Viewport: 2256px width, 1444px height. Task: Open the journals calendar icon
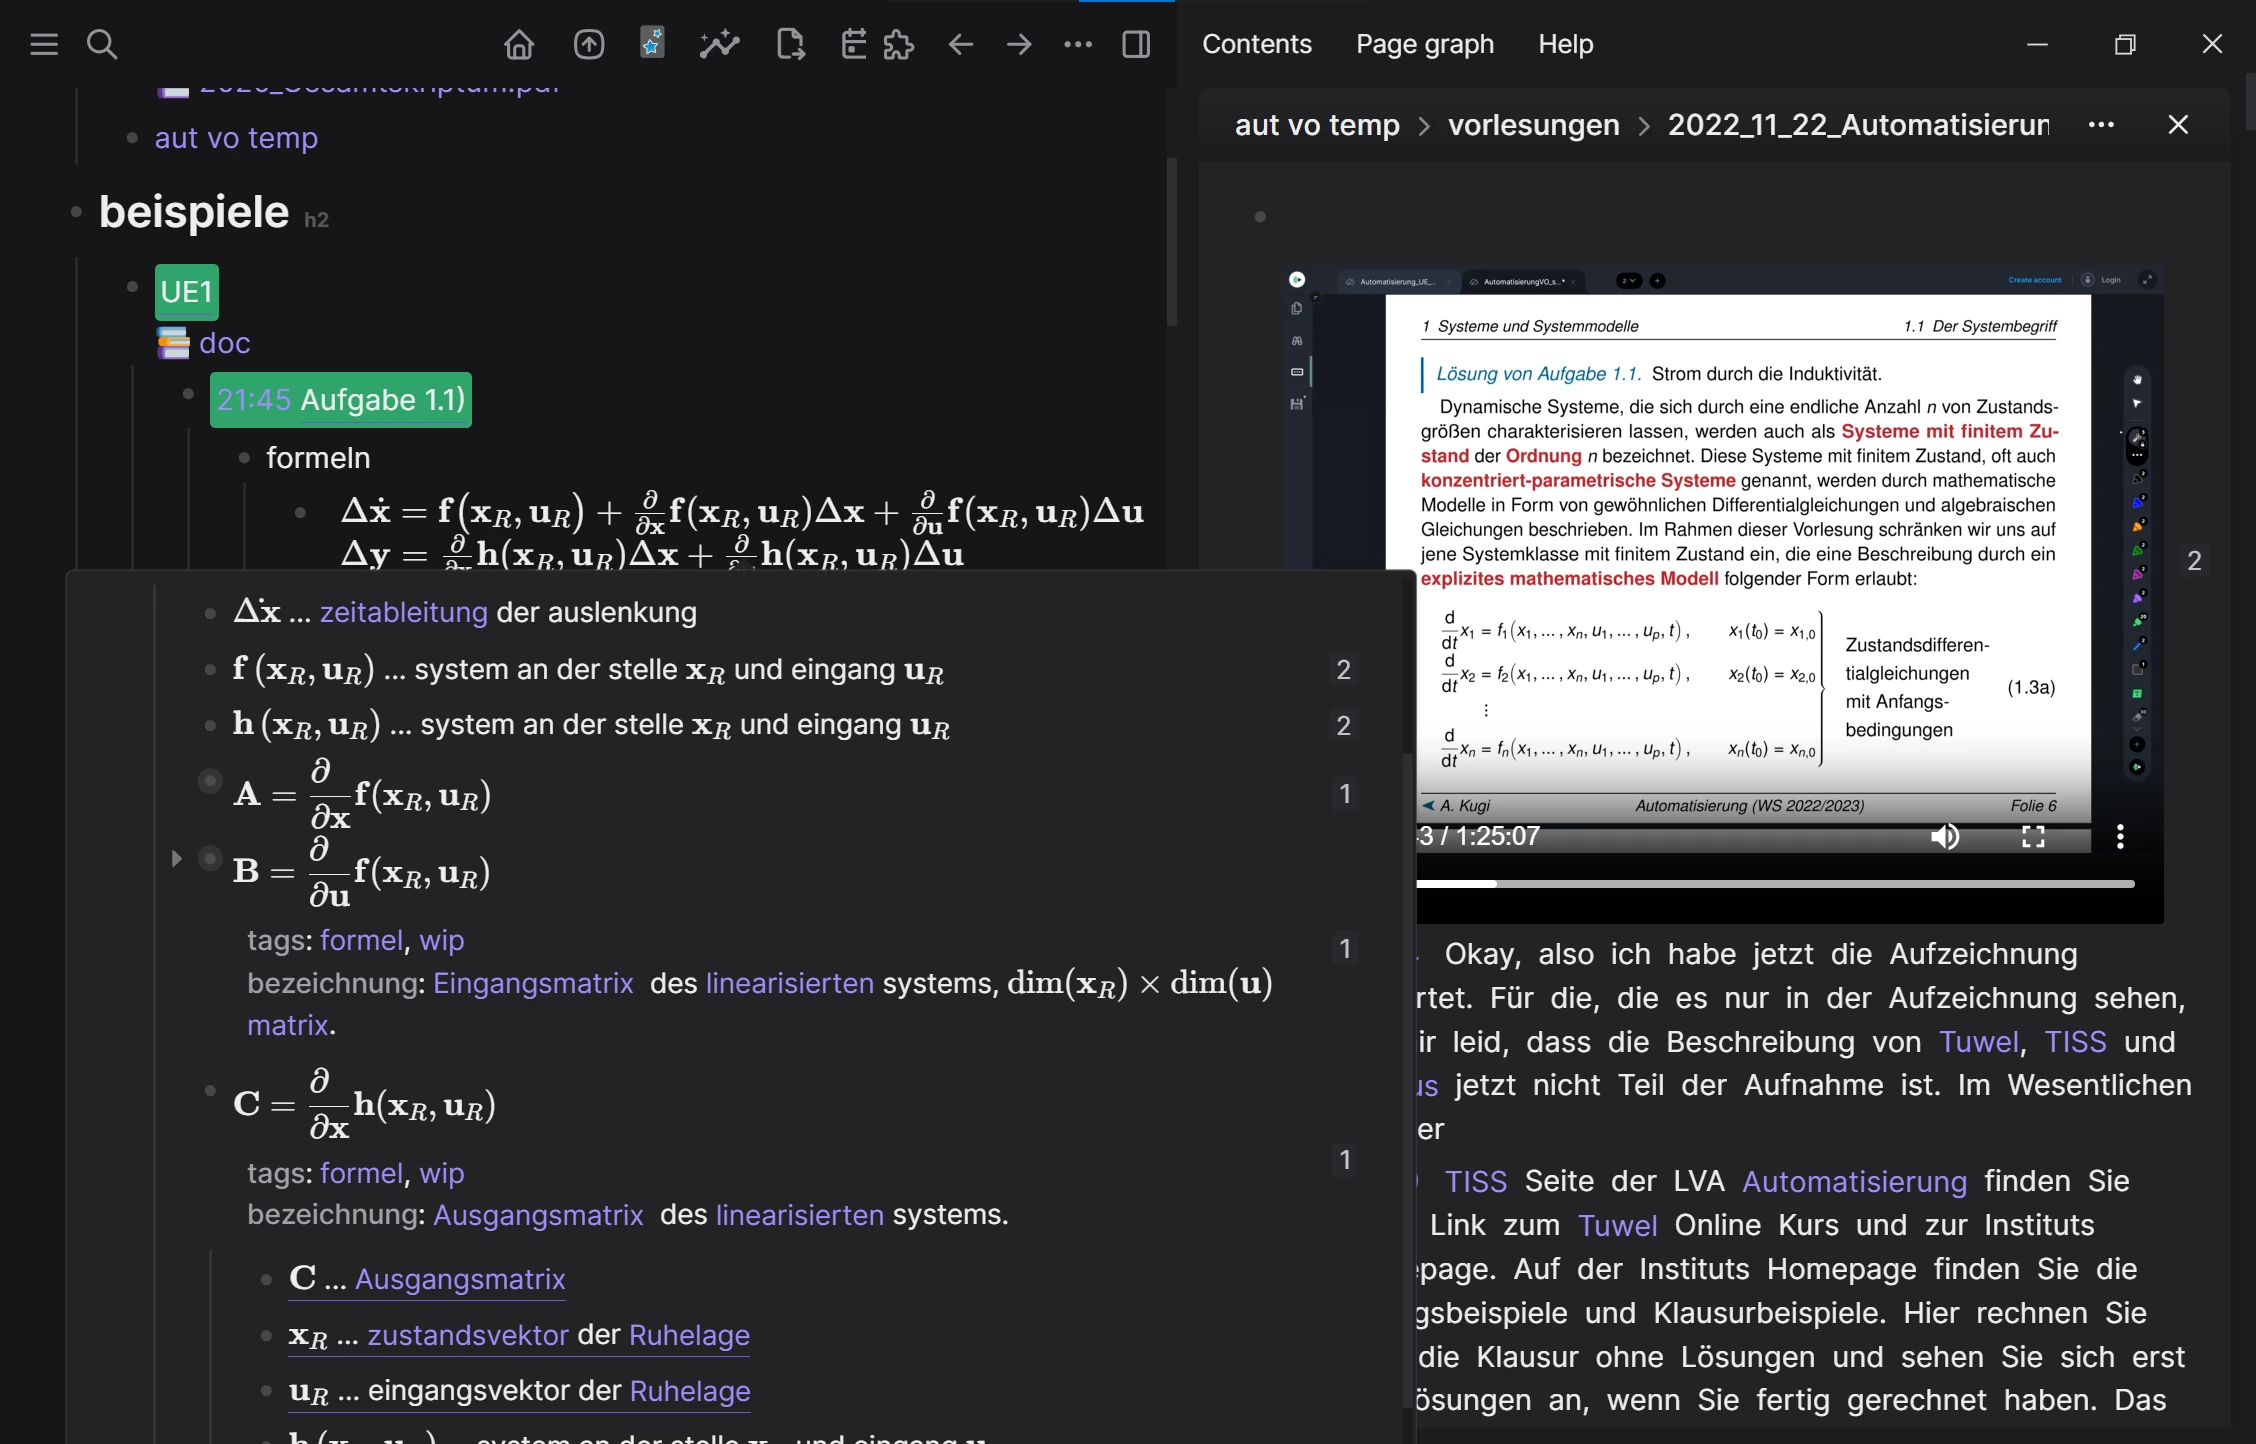pyautogui.click(x=853, y=44)
